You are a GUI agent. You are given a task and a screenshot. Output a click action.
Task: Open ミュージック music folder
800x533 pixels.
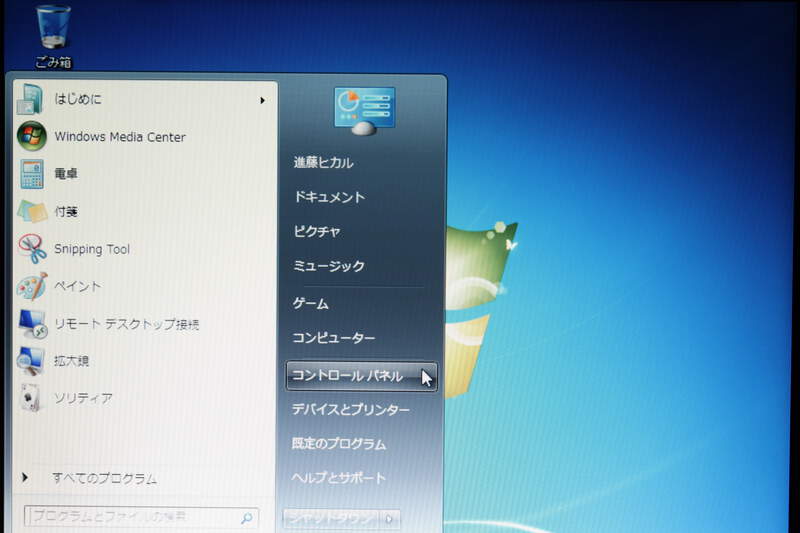tap(329, 266)
